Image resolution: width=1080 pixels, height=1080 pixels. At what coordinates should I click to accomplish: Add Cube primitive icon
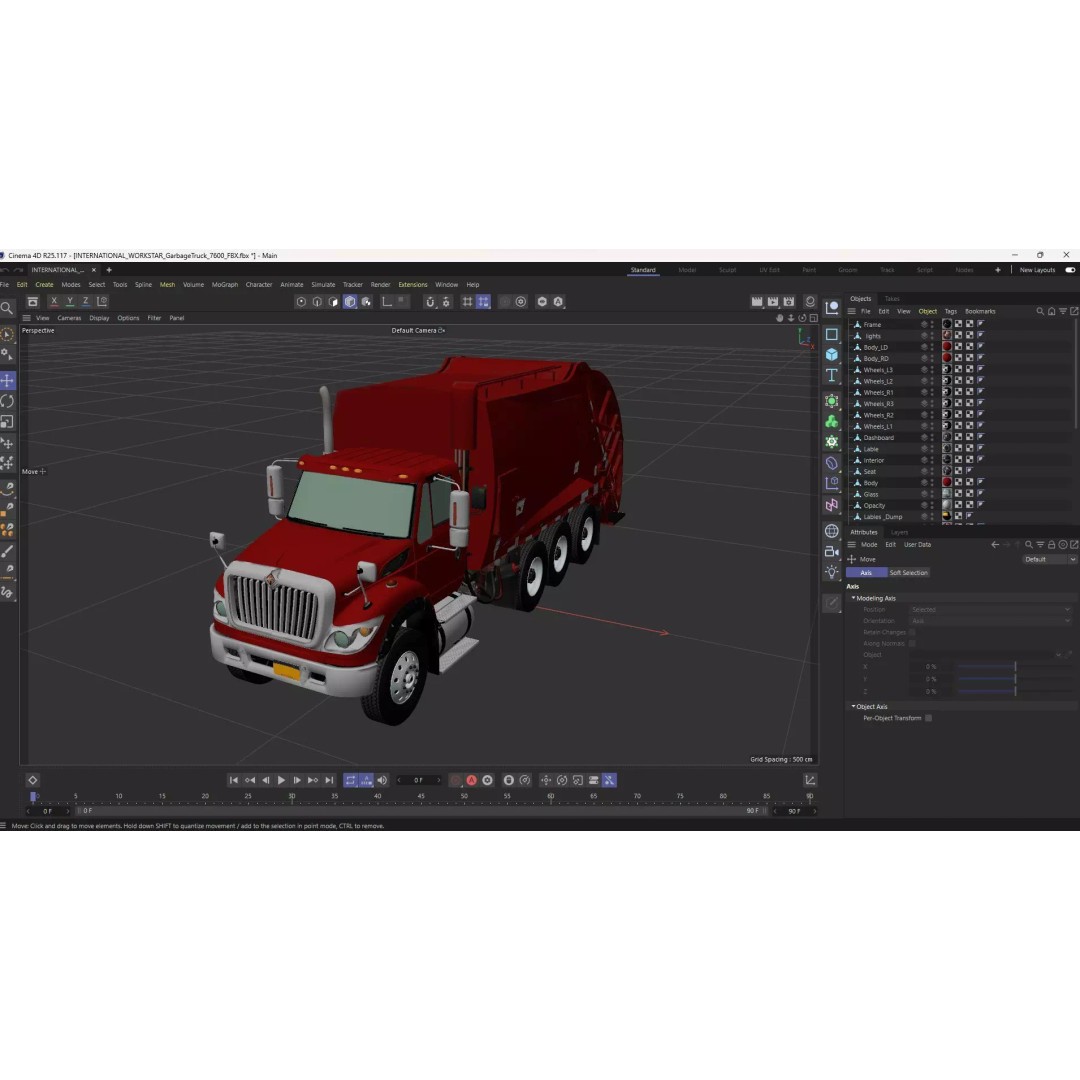tap(832, 354)
